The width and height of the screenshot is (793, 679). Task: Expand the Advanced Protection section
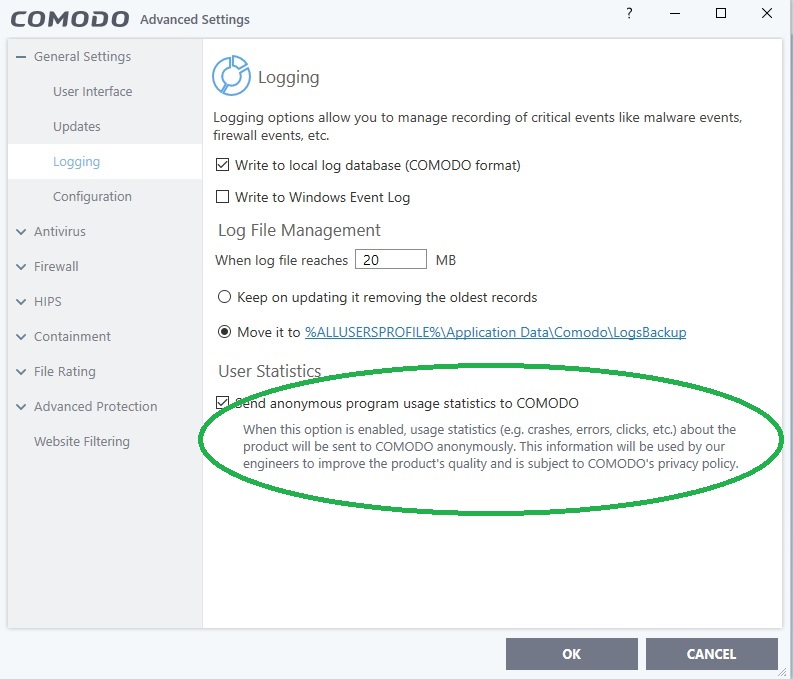21,407
